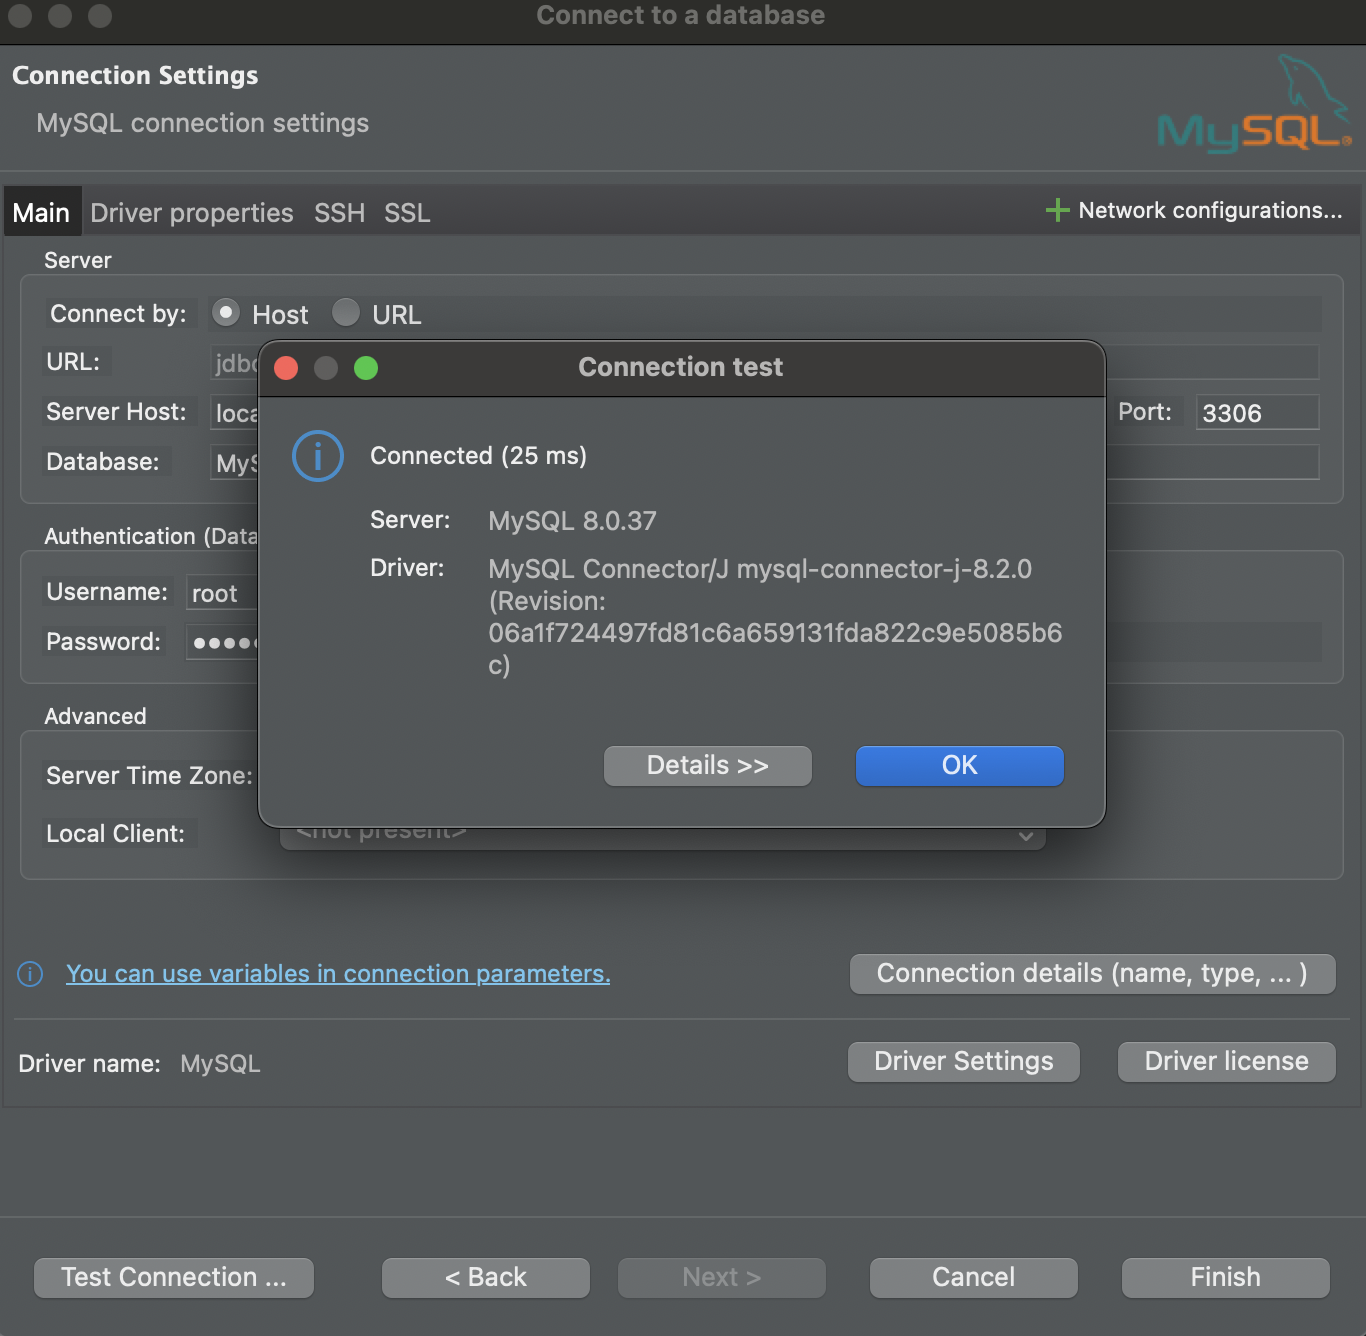
Task: Open the SSH tab
Action: pyautogui.click(x=339, y=213)
